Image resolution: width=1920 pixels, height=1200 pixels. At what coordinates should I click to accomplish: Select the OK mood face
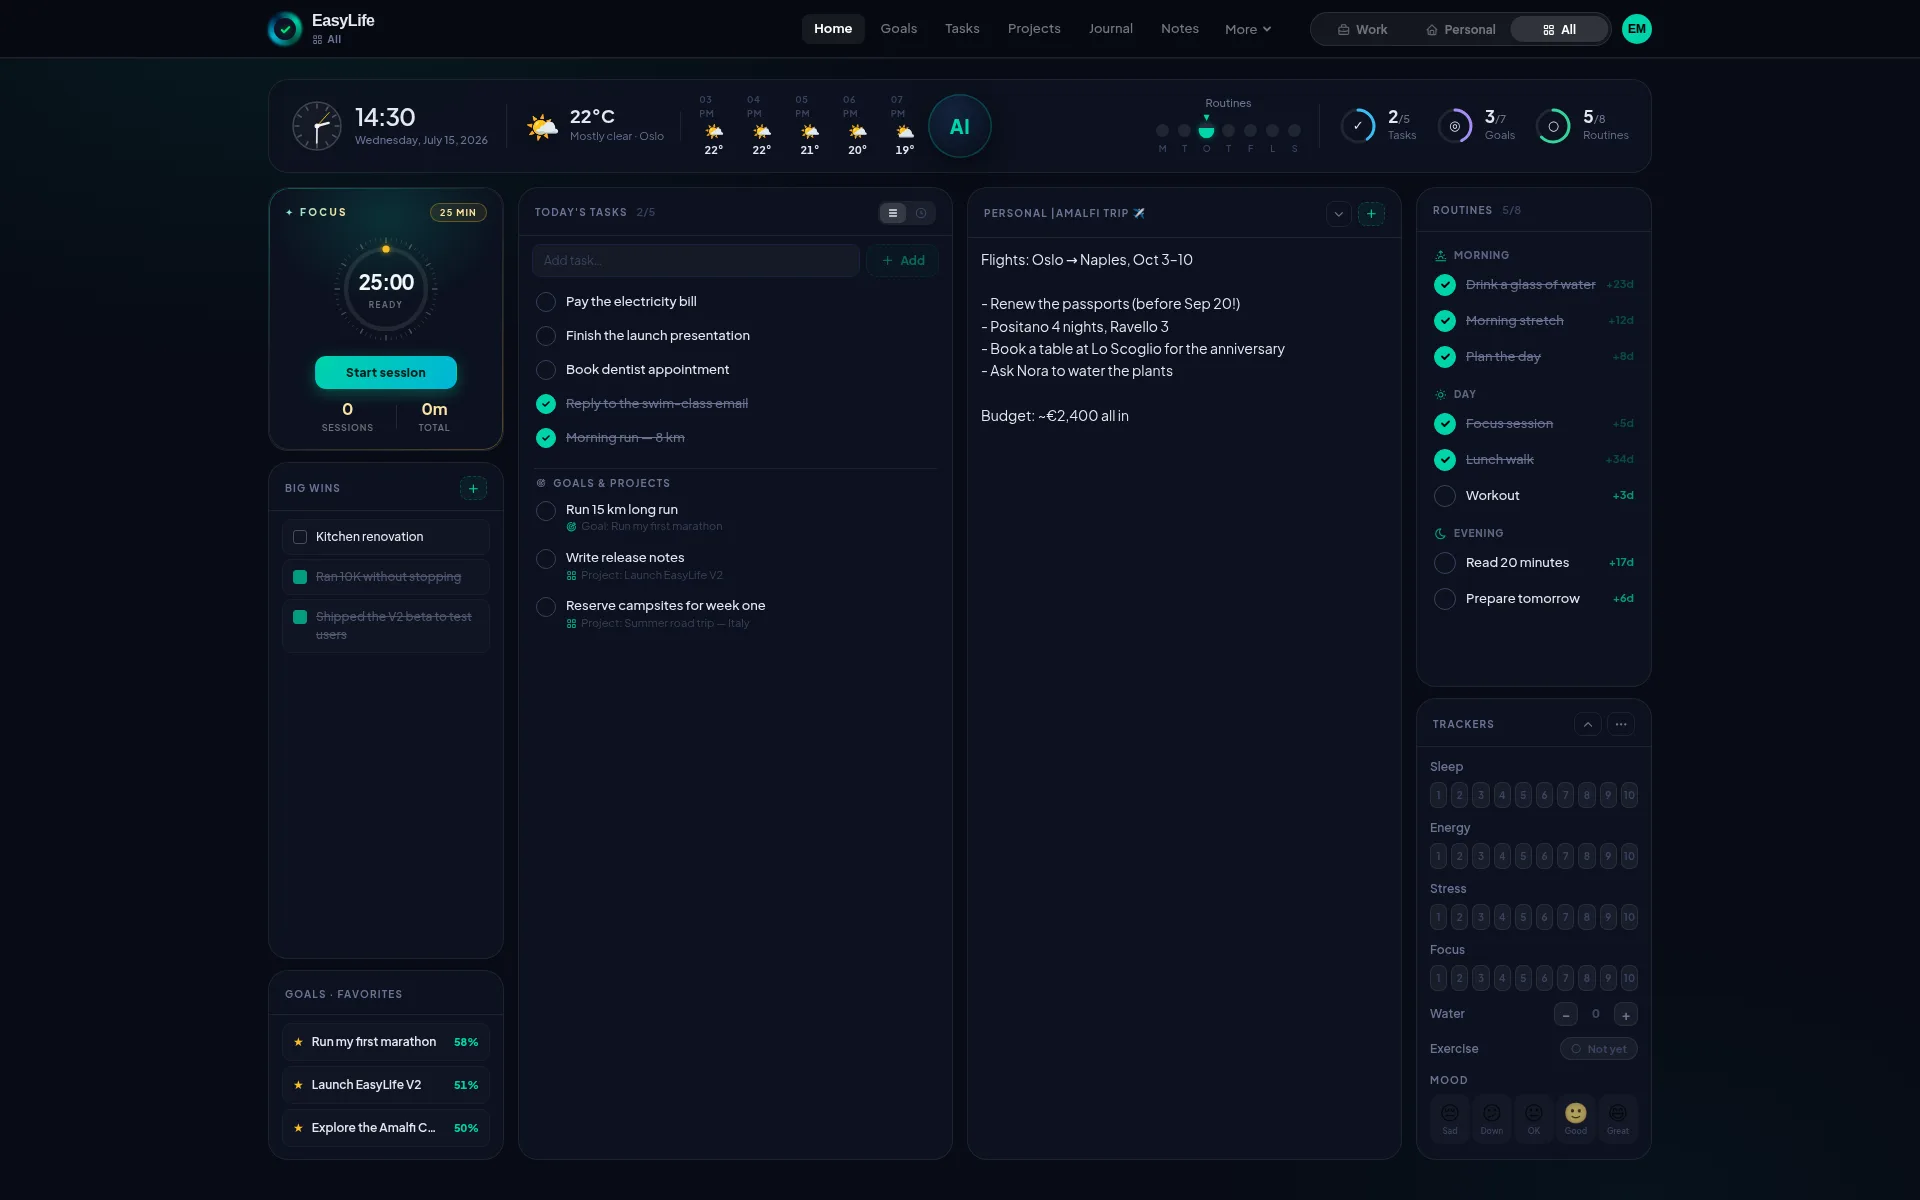point(1534,1117)
